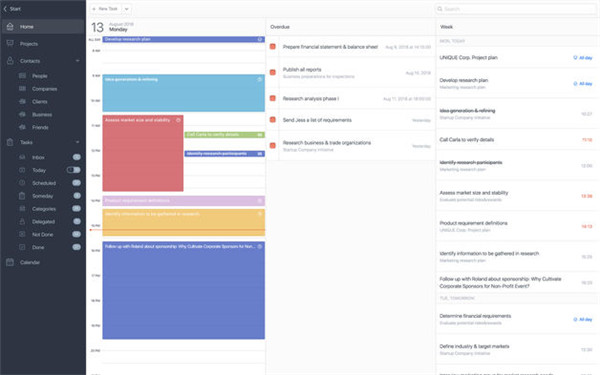Select Companies under Contacts
The image size is (600, 375).
44,89
